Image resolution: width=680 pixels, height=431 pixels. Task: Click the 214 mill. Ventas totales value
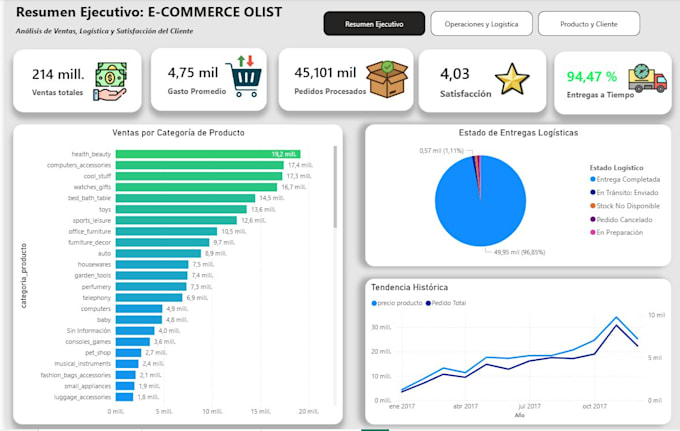tap(58, 74)
